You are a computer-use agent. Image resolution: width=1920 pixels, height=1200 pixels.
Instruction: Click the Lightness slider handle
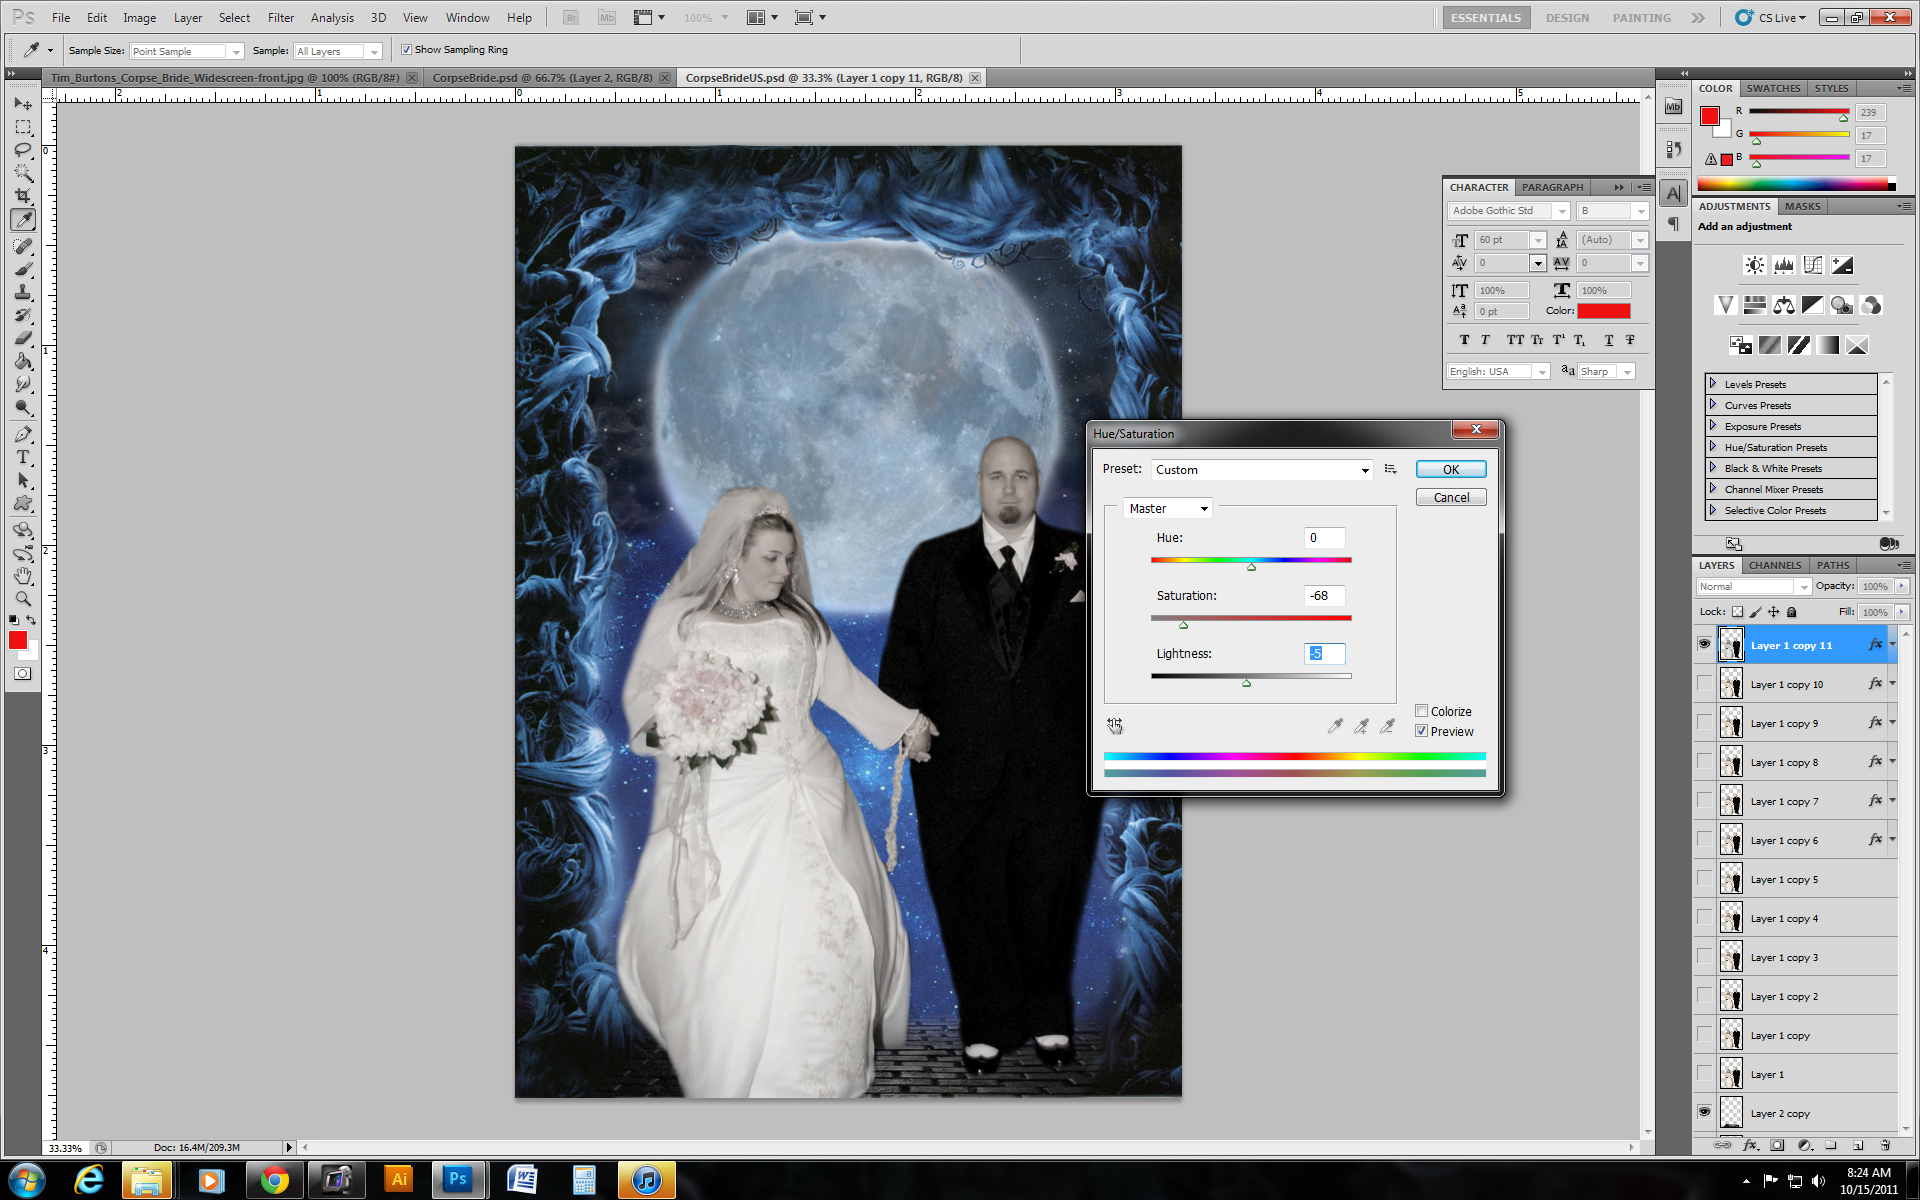click(1246, 683)
